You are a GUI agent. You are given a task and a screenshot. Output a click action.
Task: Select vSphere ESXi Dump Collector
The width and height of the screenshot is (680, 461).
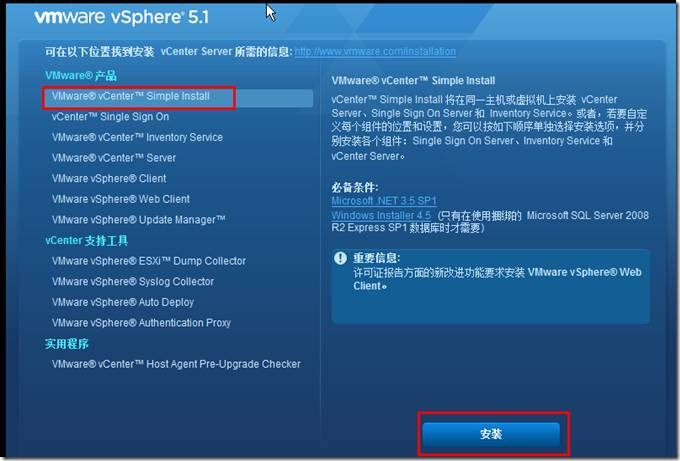click(x=149, y=261)
